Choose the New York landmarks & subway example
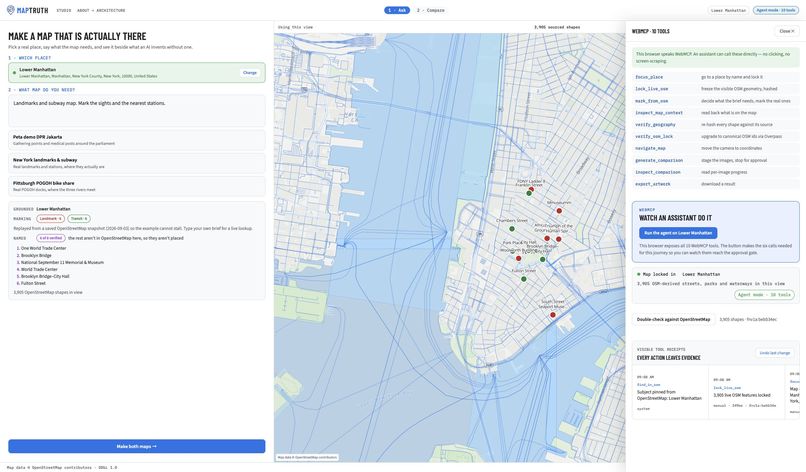This screenshot has width=806, height=472. [x=137, y=163]
